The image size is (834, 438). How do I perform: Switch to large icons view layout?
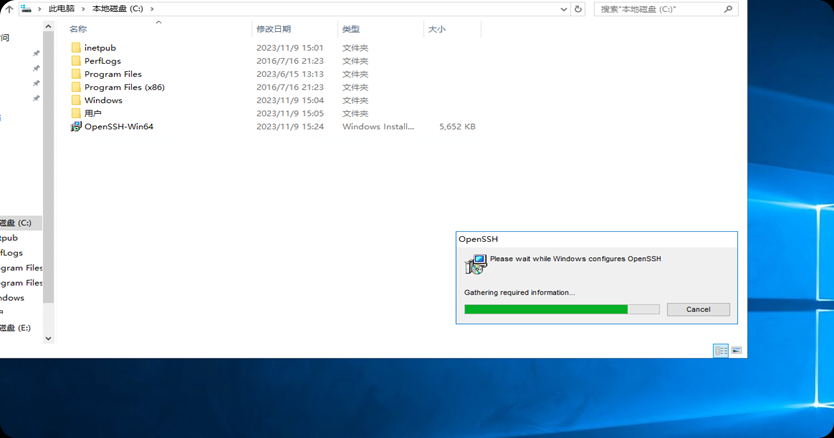tap(736, 350)
